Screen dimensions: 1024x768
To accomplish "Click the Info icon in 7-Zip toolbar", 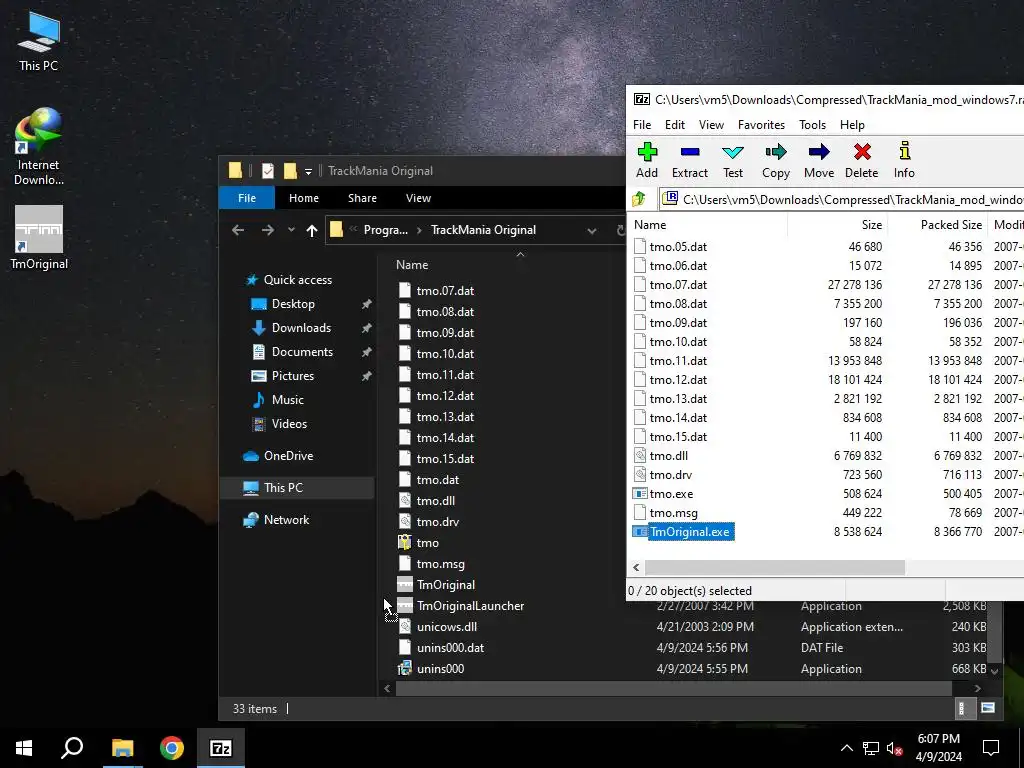I will 904,160.
